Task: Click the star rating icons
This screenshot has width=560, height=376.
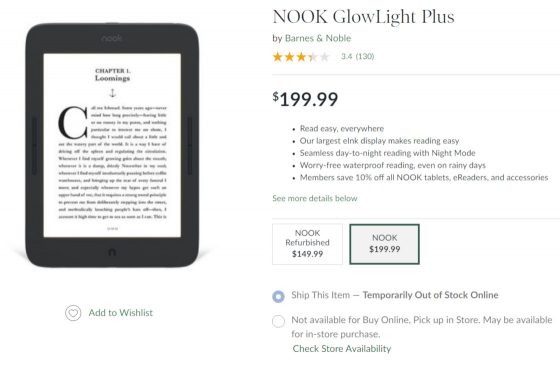Action: [301, 57]
